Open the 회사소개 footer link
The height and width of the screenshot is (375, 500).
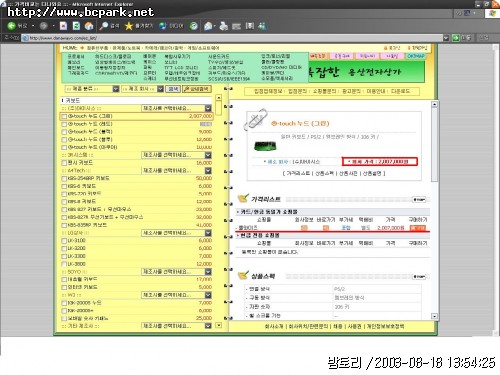274,326
